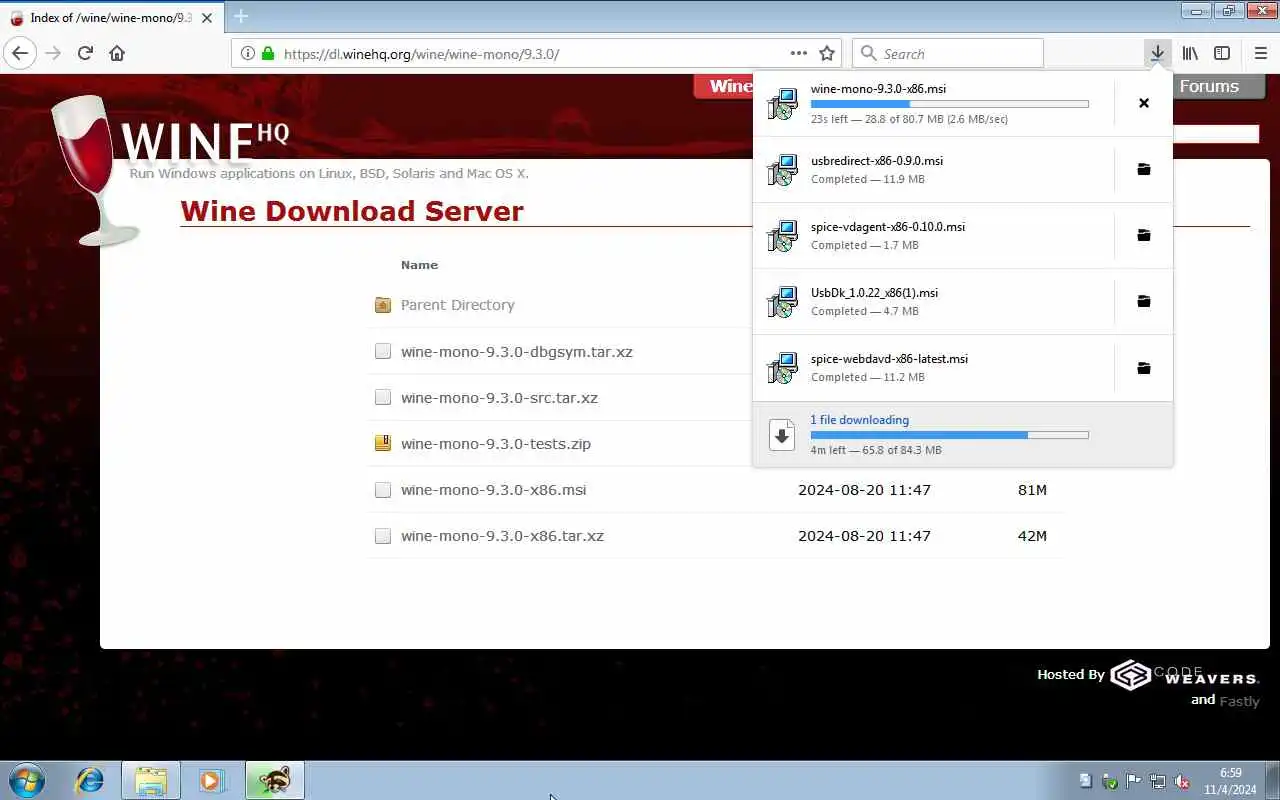Open the Forums menu item
This screenshot has height=800, width=1280.
coord(1208,86)
